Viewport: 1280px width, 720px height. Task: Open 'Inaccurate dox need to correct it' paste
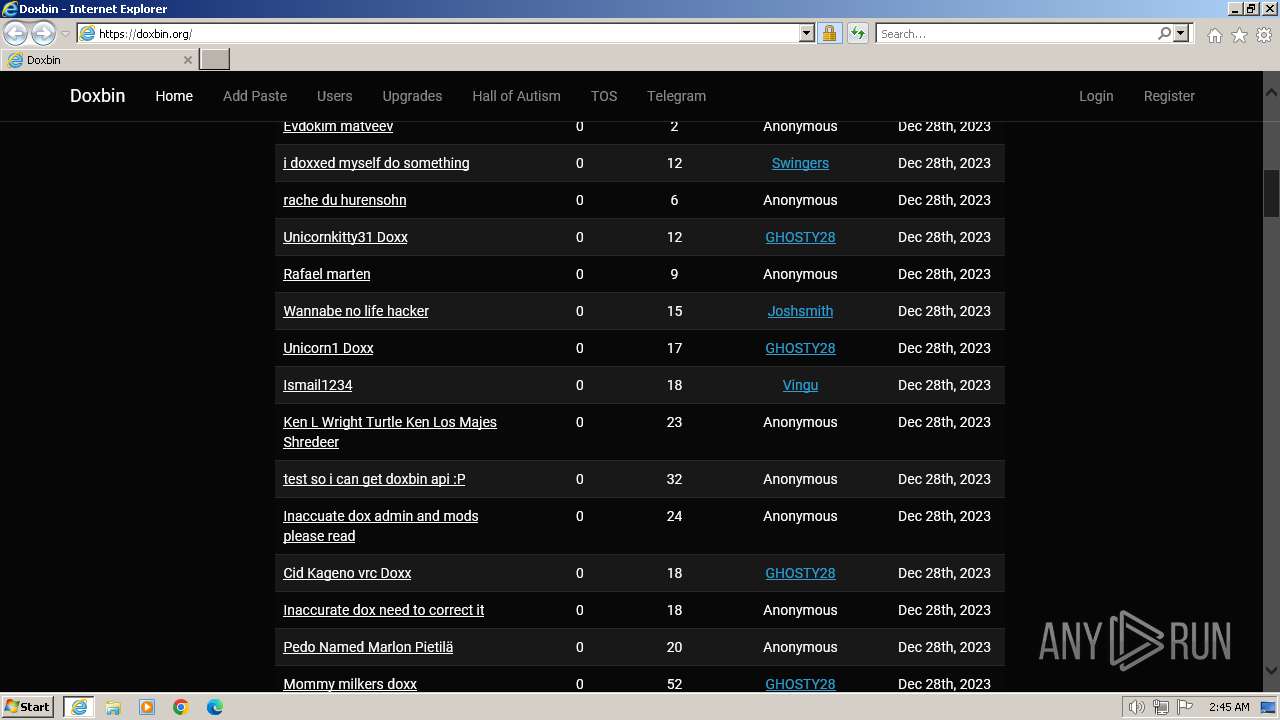[383, 610]
